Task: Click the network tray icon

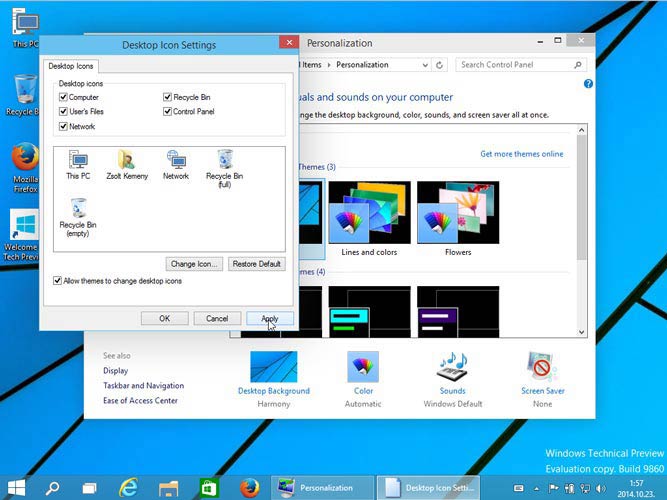Action: click(585, 489)
